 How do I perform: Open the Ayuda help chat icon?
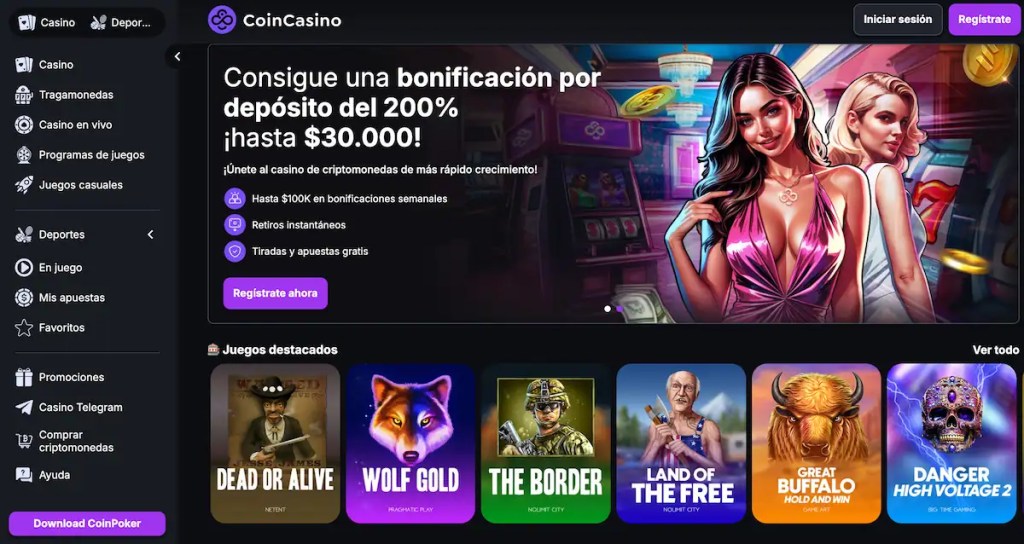(x=24, y=475)
